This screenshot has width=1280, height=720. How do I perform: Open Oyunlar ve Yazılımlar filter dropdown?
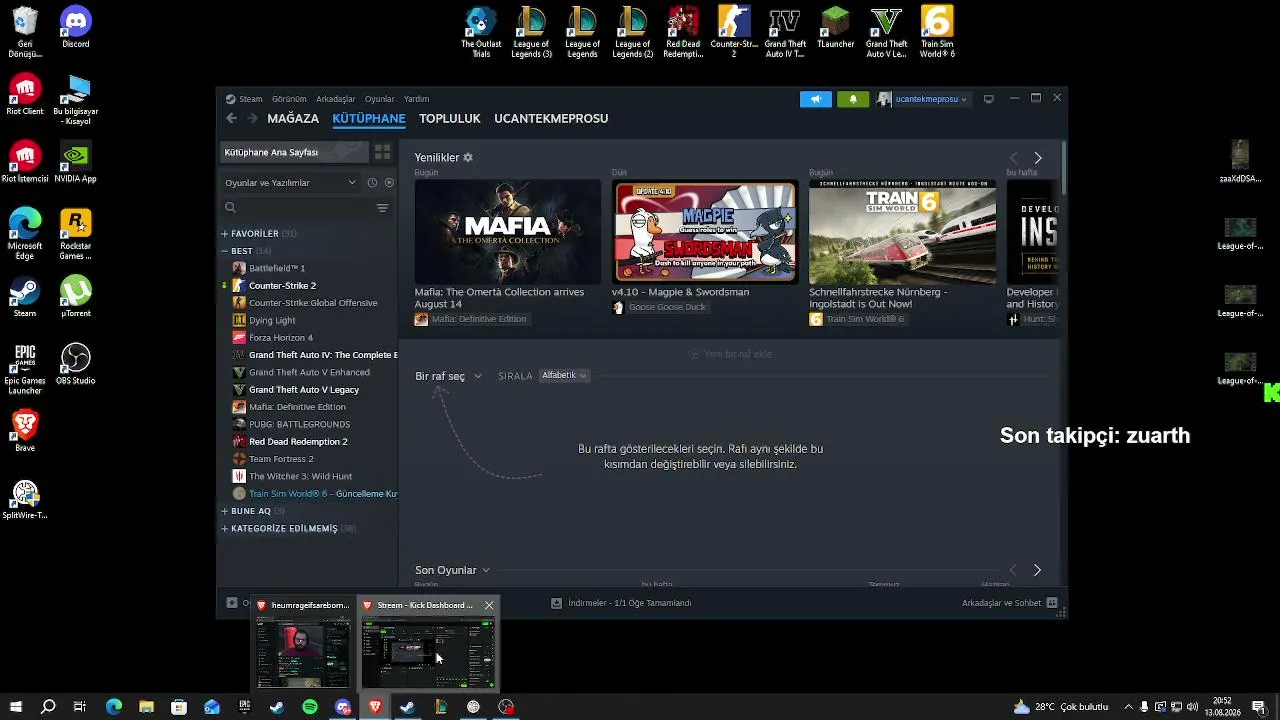point(290,183)
